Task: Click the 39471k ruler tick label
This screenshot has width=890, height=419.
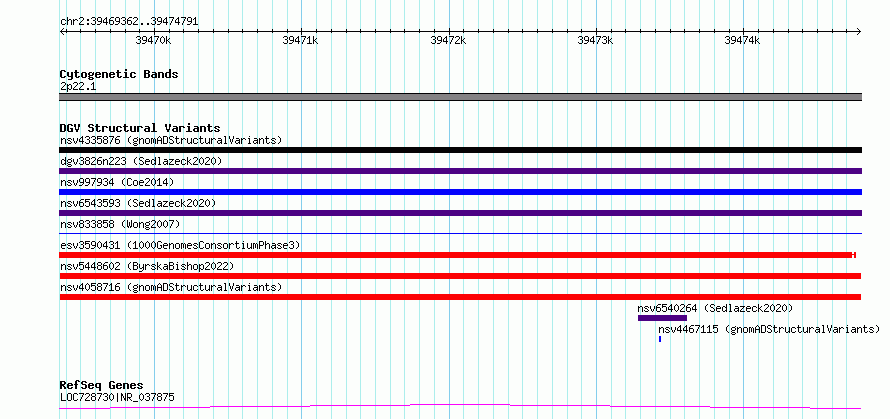Action: [300, 40]
